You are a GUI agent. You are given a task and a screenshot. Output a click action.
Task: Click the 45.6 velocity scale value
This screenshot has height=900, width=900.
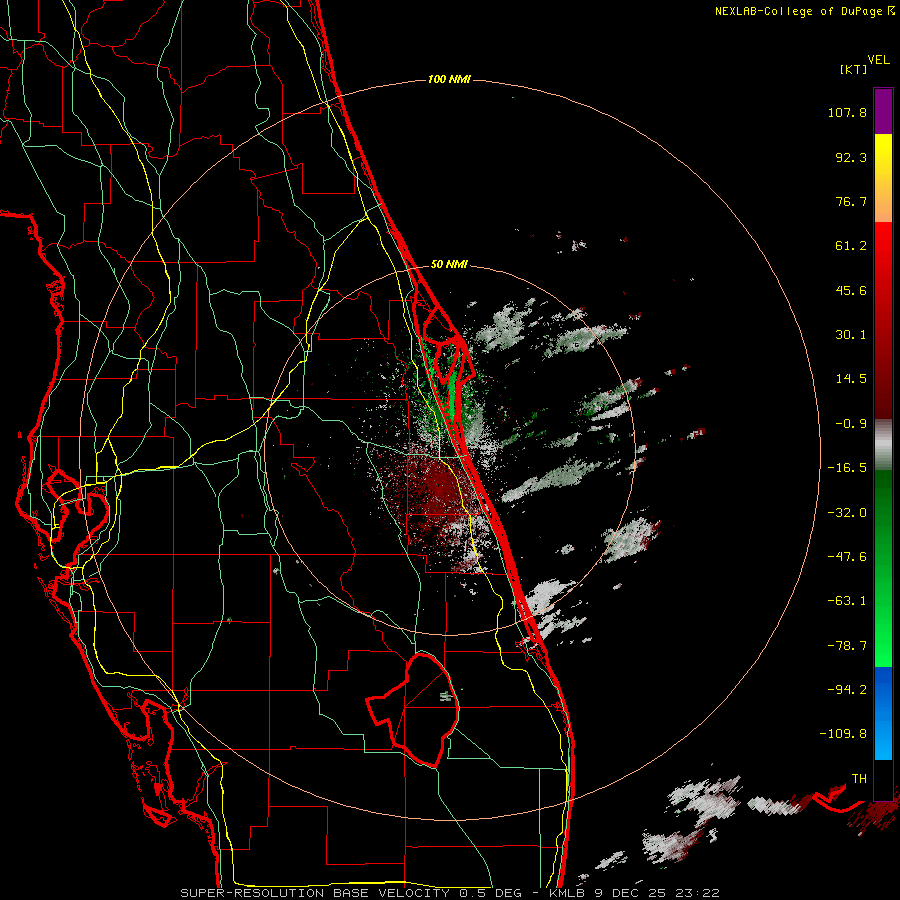click(x=851, y=290)
